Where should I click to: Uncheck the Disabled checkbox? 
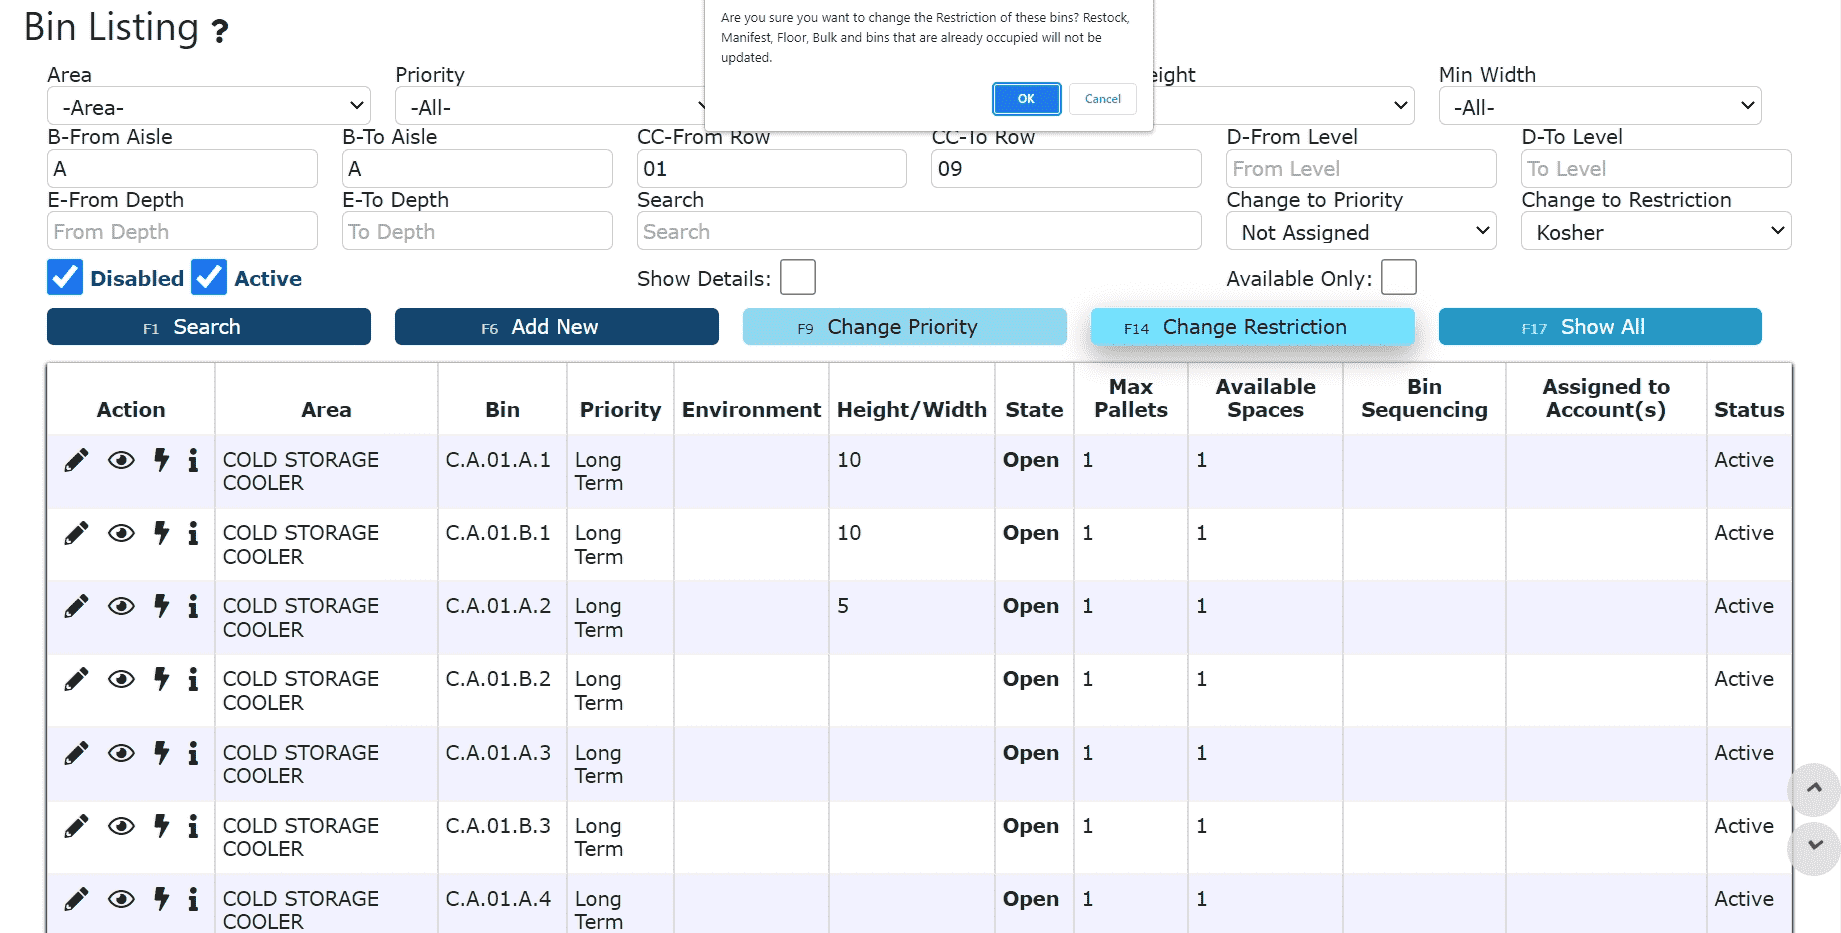pos(65,277)
